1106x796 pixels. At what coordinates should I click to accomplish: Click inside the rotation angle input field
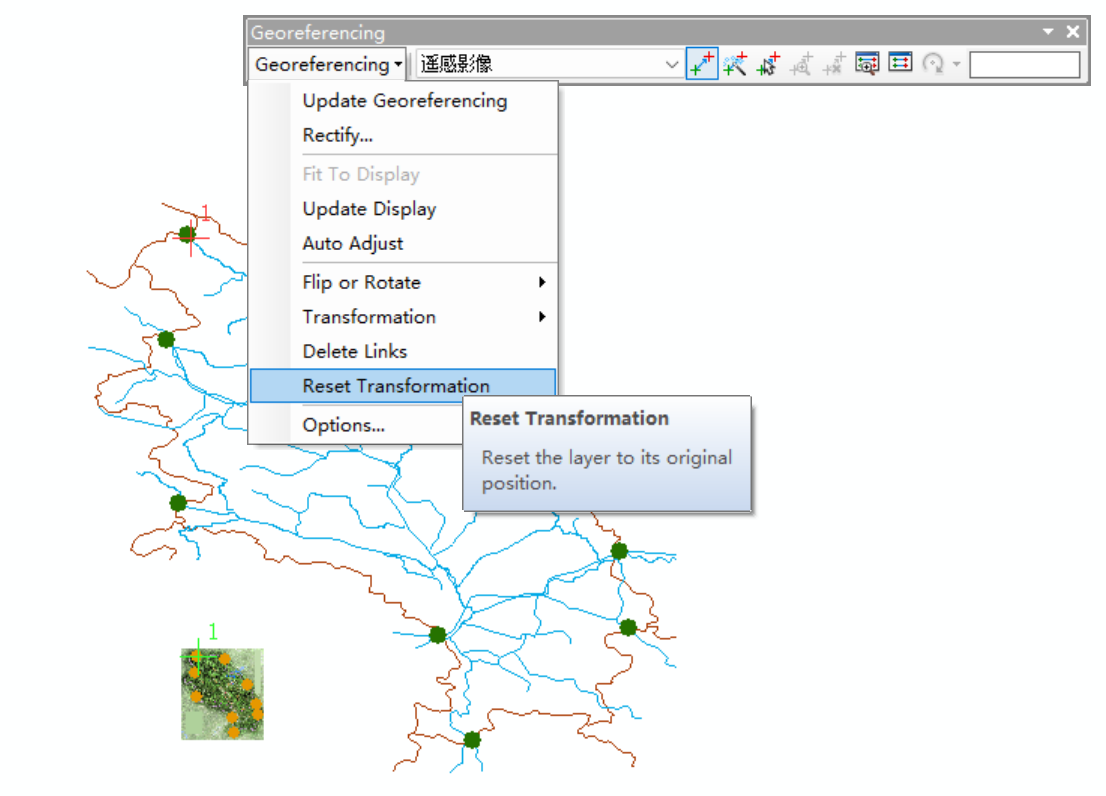coord(1023,63)
